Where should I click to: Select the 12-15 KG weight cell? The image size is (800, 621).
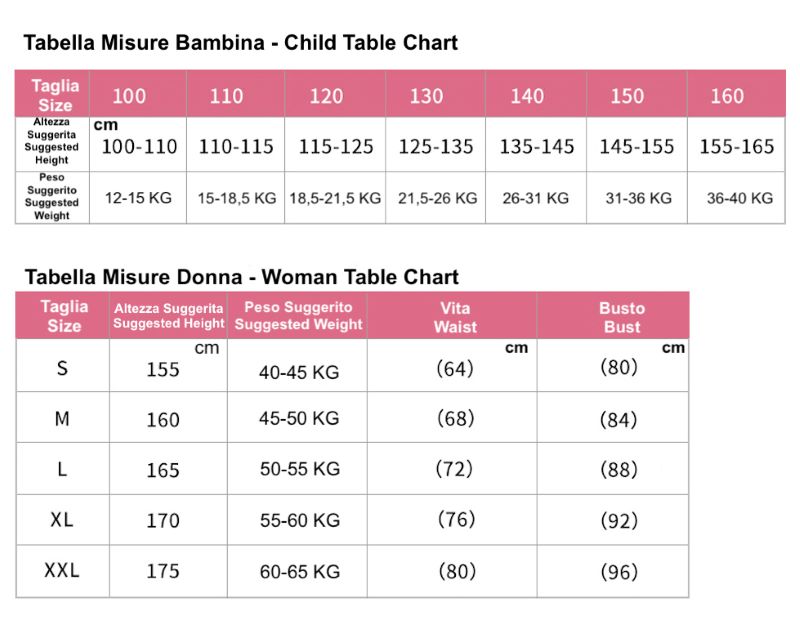[x=138, y=198]
